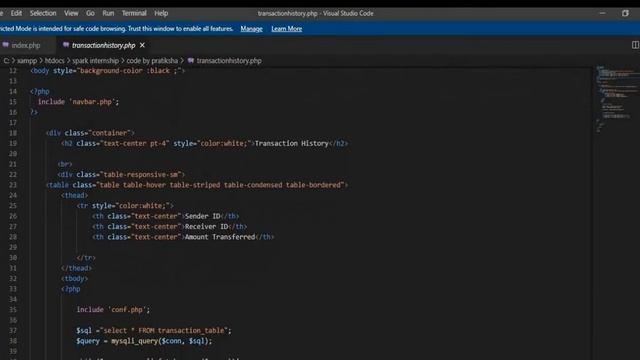
Task: Open the Help menu
Action: (x=161, y=13)
